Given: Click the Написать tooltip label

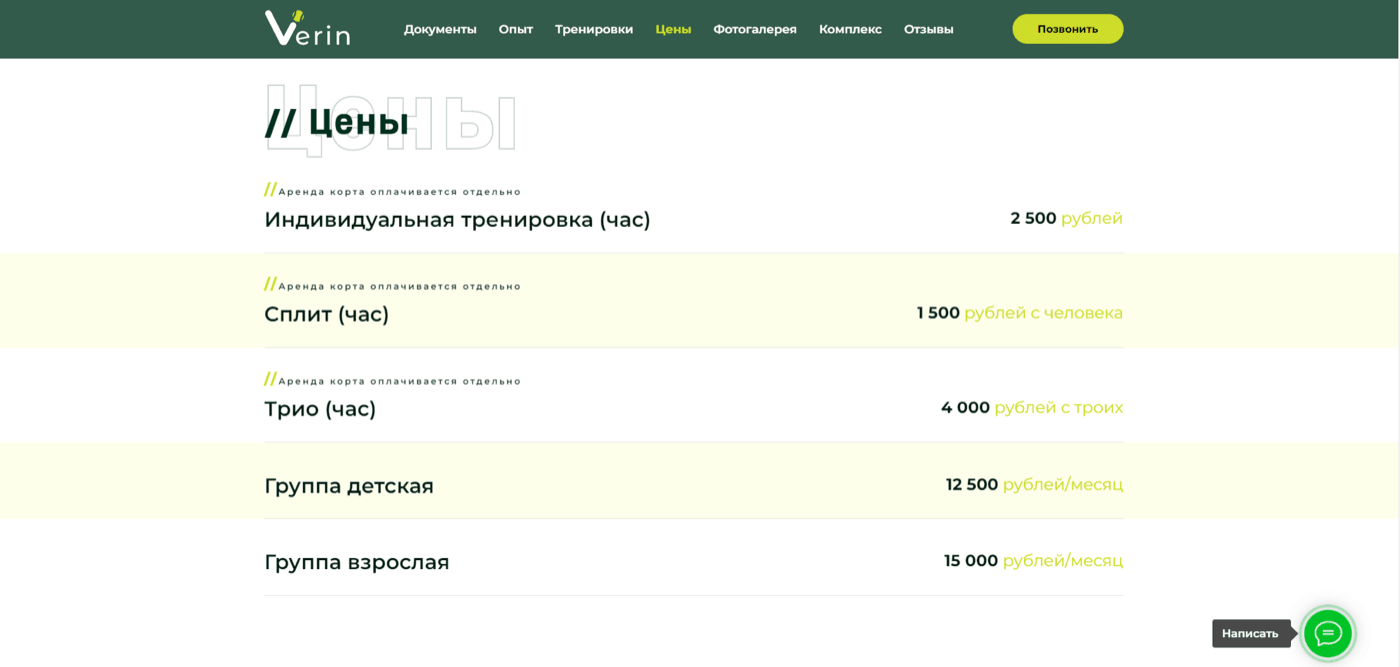Looking at the screenshot, I should [x=1250, y=633].
